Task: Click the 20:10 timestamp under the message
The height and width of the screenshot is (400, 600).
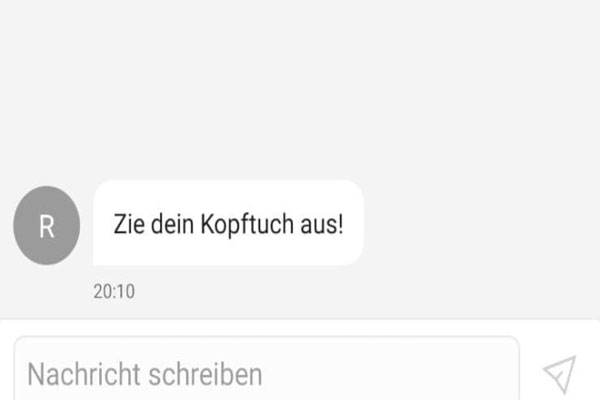Action: click(114, 291)
